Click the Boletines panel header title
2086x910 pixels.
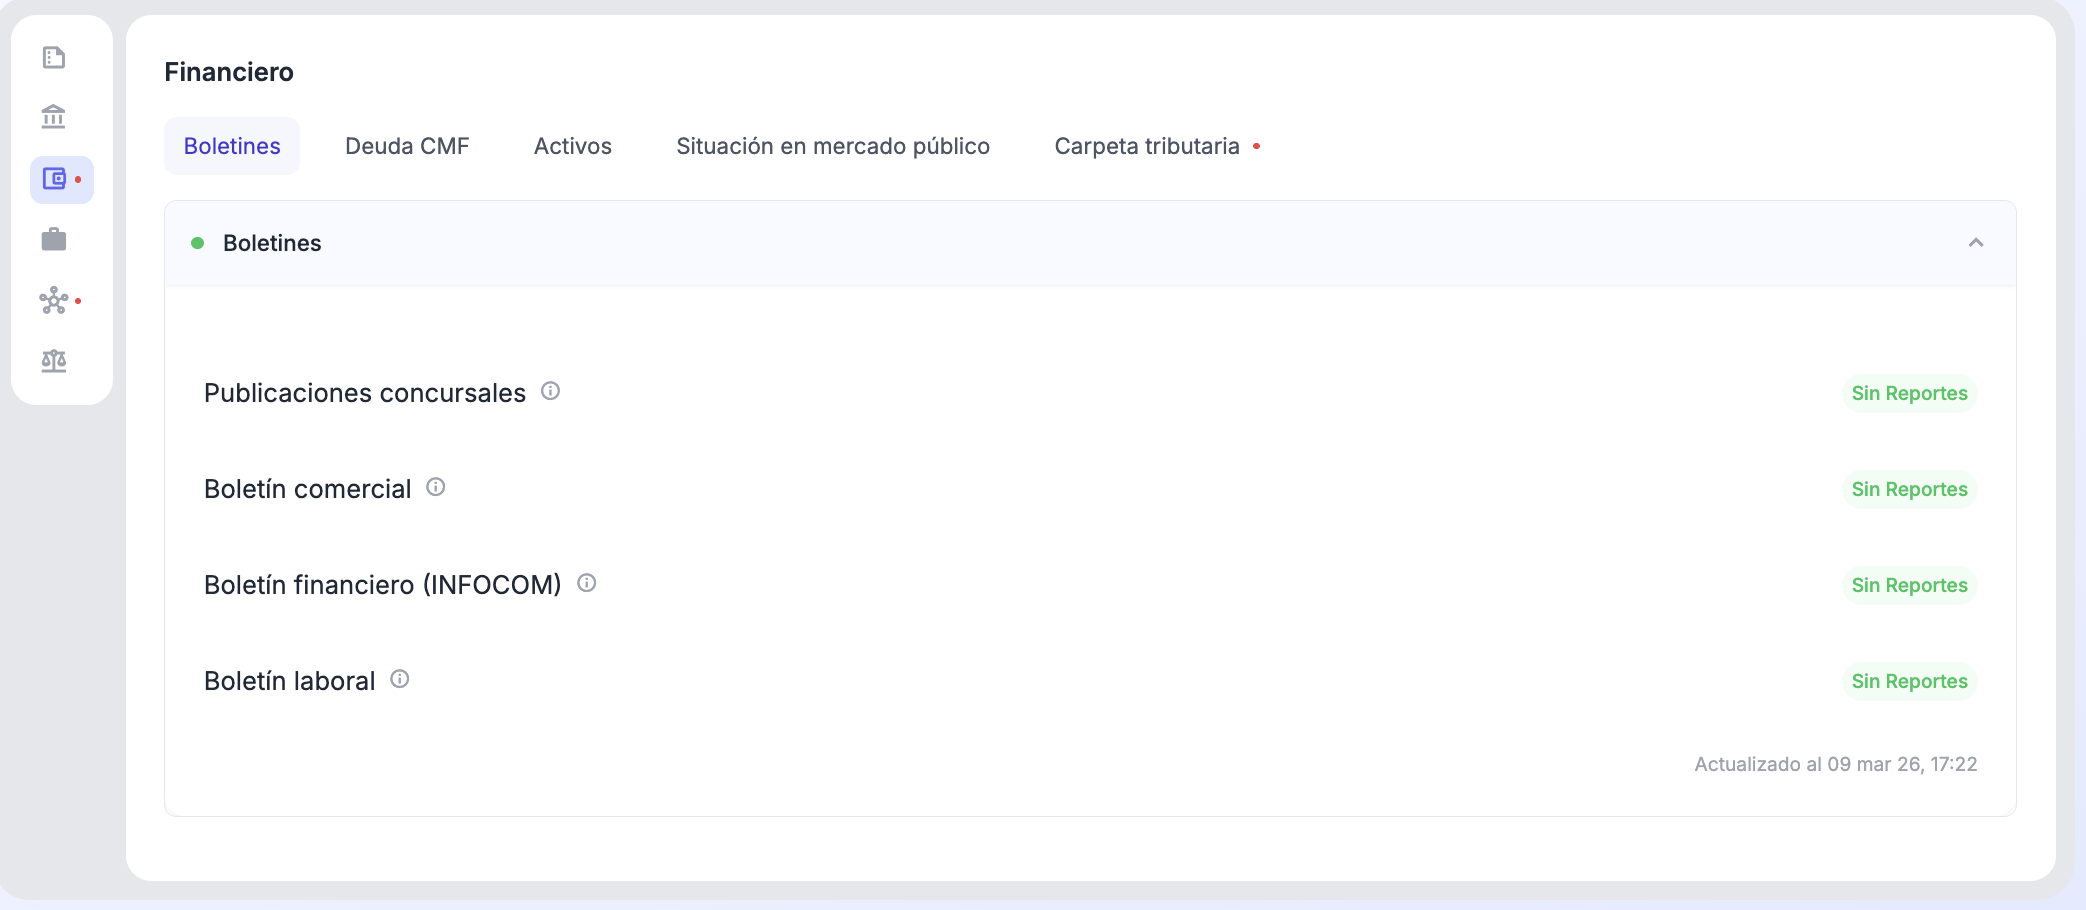point(272,243)
